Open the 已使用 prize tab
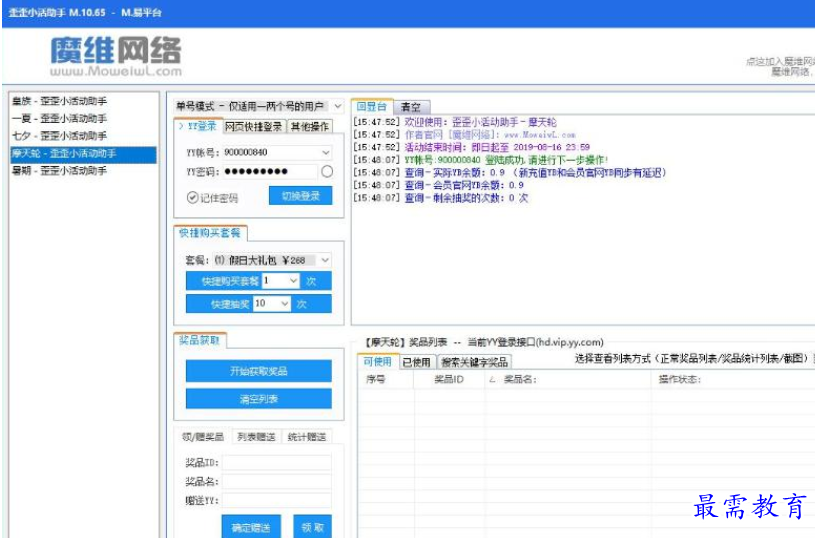Screen dimensions: 815x538 click(416, 362)
